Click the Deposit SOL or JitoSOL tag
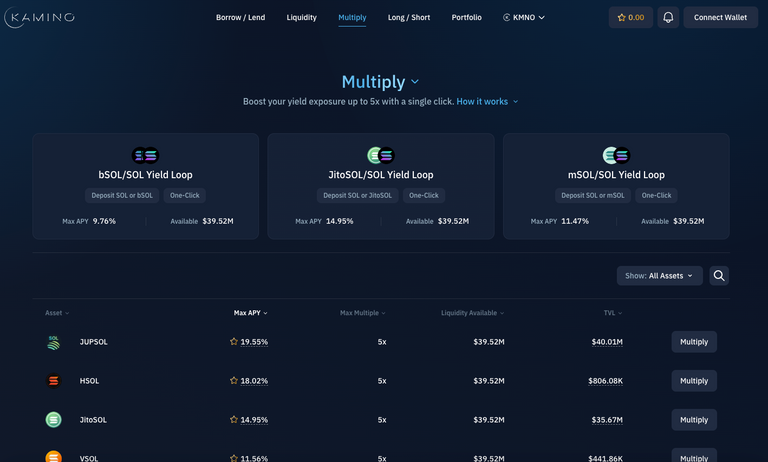Image resolution: width=768 pixels, height=462 pixels. [358, 195]
